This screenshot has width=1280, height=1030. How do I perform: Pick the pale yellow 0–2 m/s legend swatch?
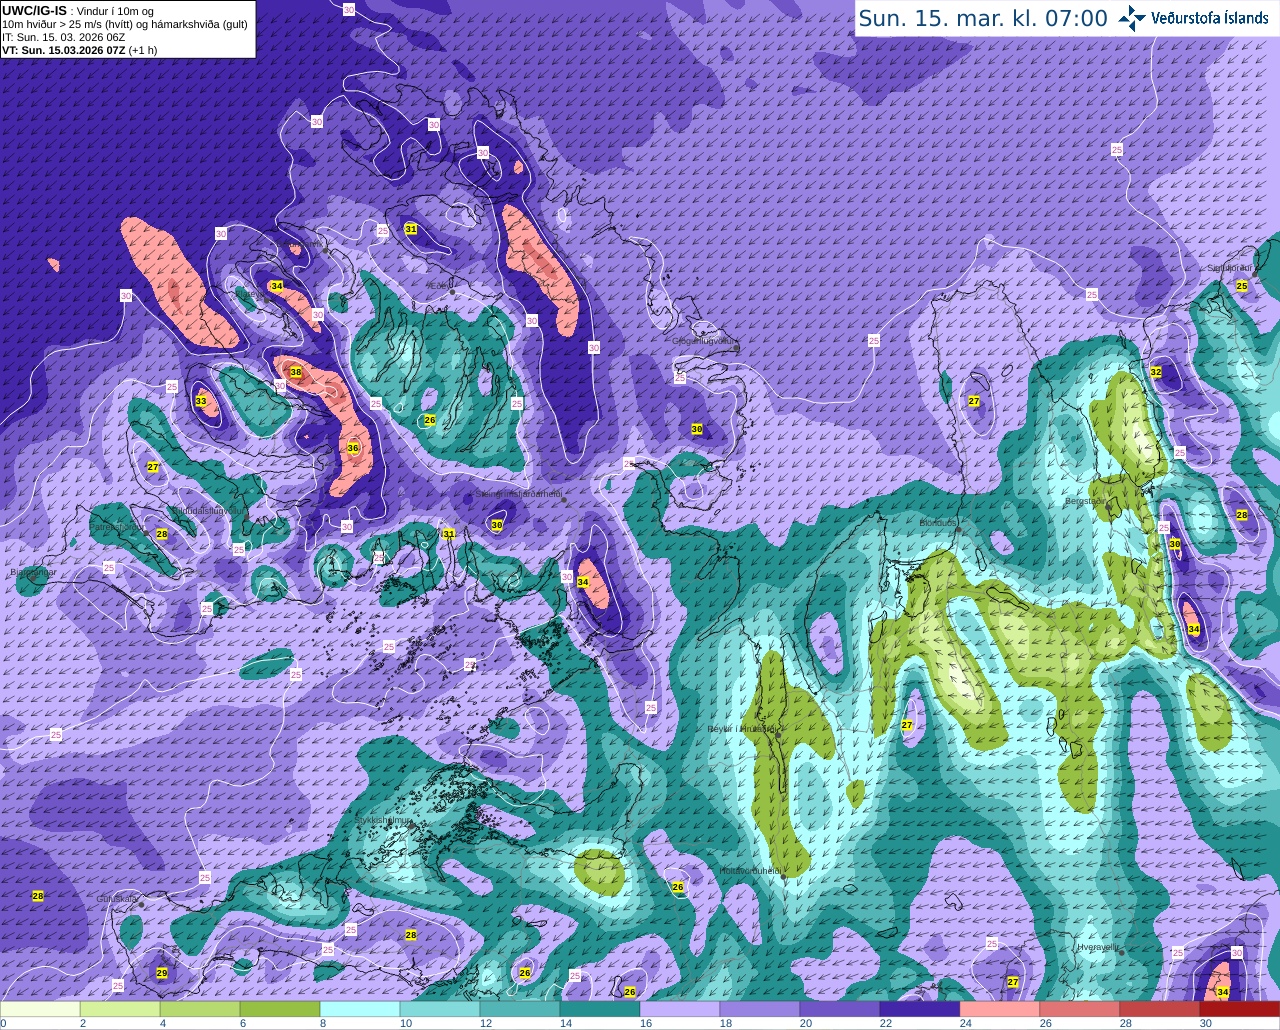(40, 1009)
